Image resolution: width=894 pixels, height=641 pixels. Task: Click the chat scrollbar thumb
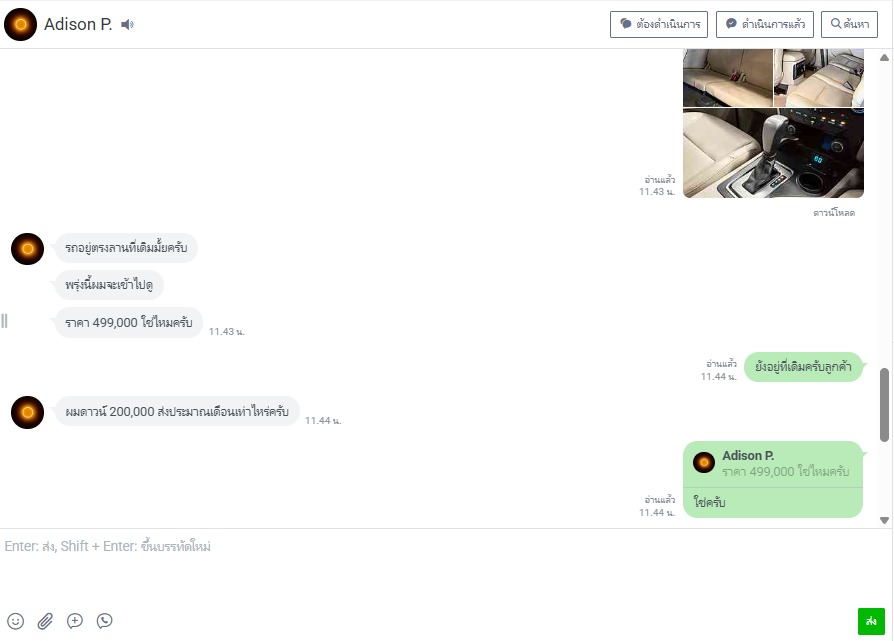(x=884, y=405)
